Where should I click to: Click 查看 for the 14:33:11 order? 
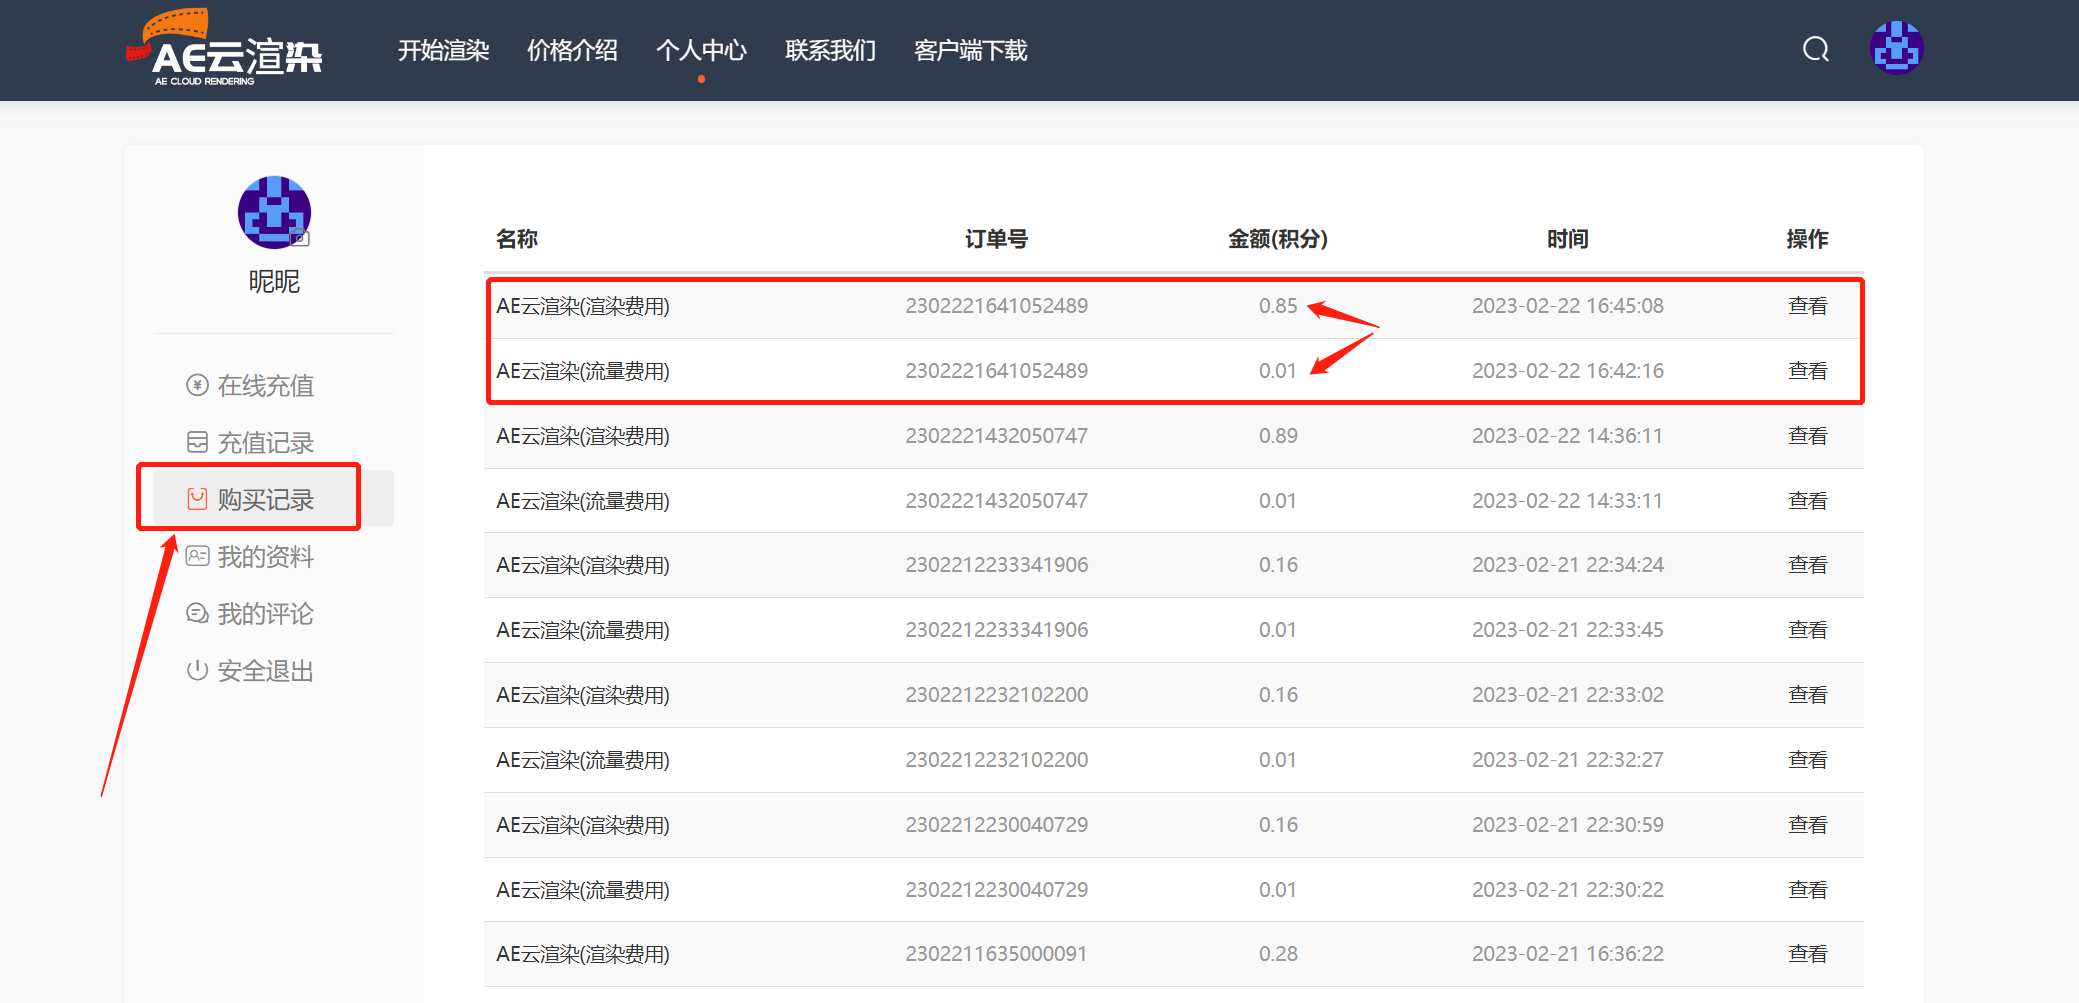tap(1807, 501)
